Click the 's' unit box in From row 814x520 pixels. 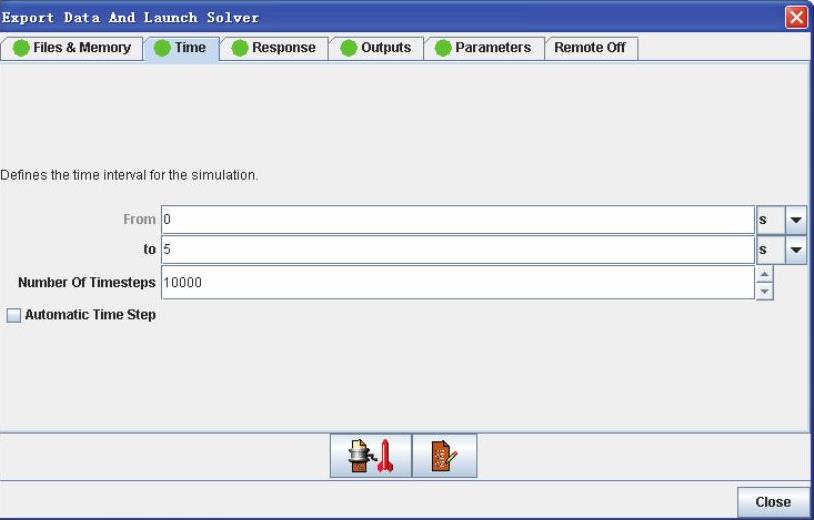pyautogui.click(x=769, y=220)
